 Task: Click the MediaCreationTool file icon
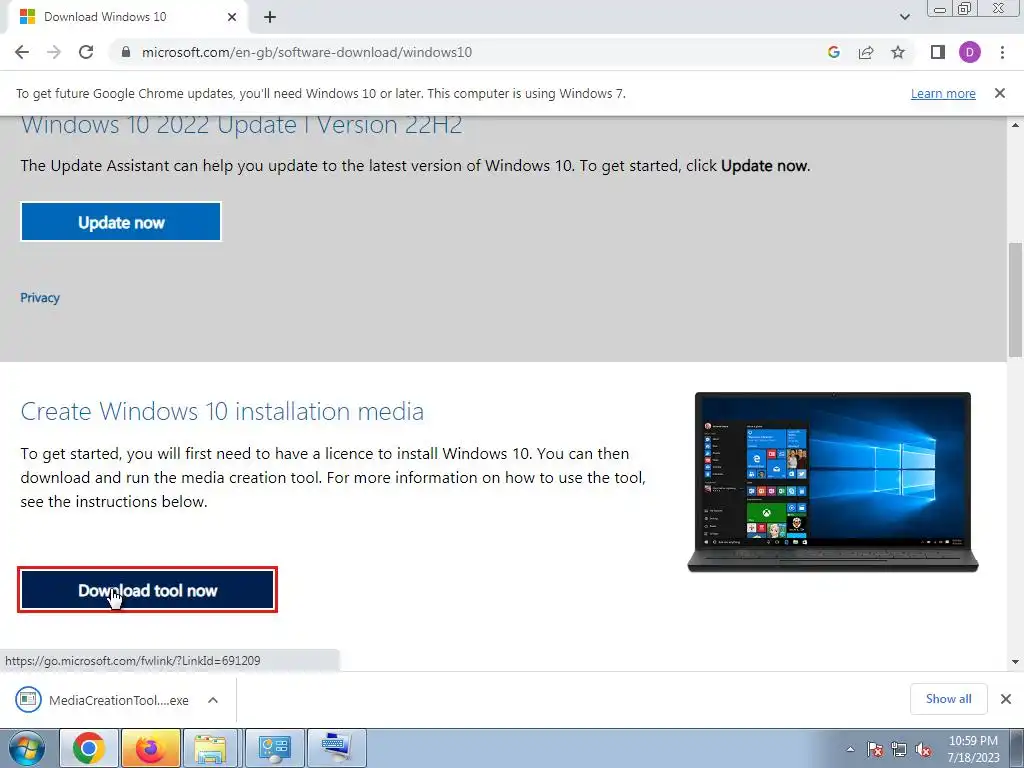[x=28, y=700]
